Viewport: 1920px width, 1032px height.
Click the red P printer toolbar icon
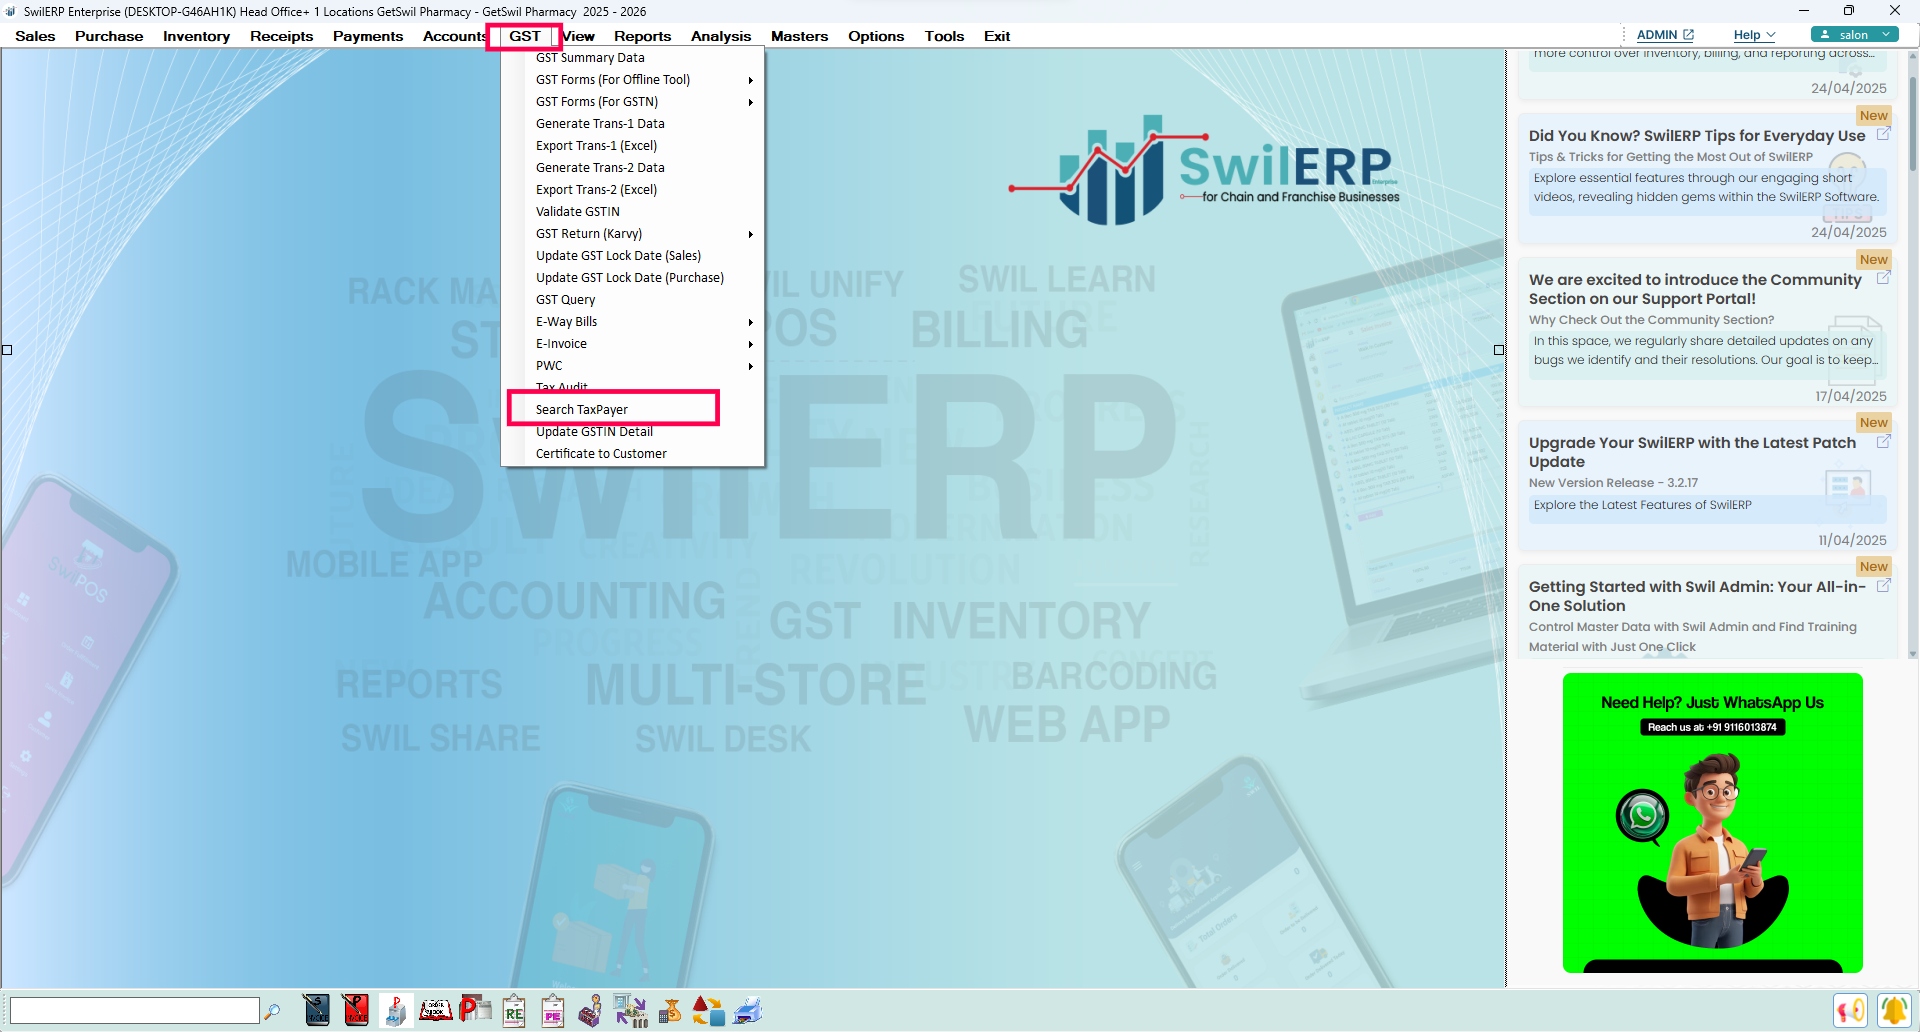pos(475,1010)
